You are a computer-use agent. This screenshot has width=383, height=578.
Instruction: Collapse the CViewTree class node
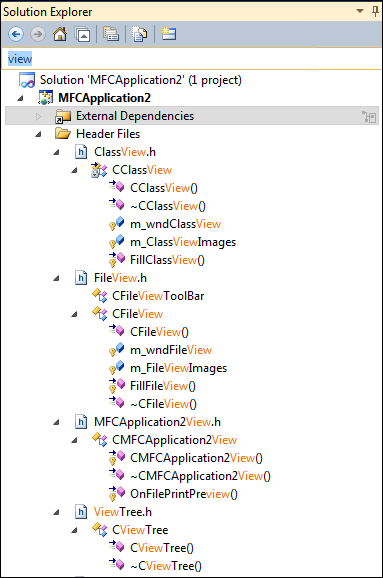(x=74, y=530)
